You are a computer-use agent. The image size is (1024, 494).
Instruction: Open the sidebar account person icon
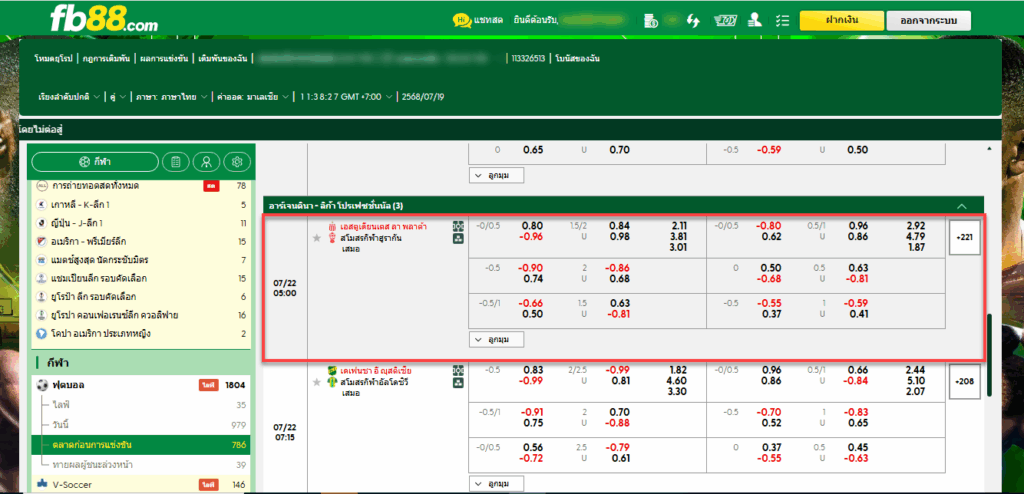206,161
